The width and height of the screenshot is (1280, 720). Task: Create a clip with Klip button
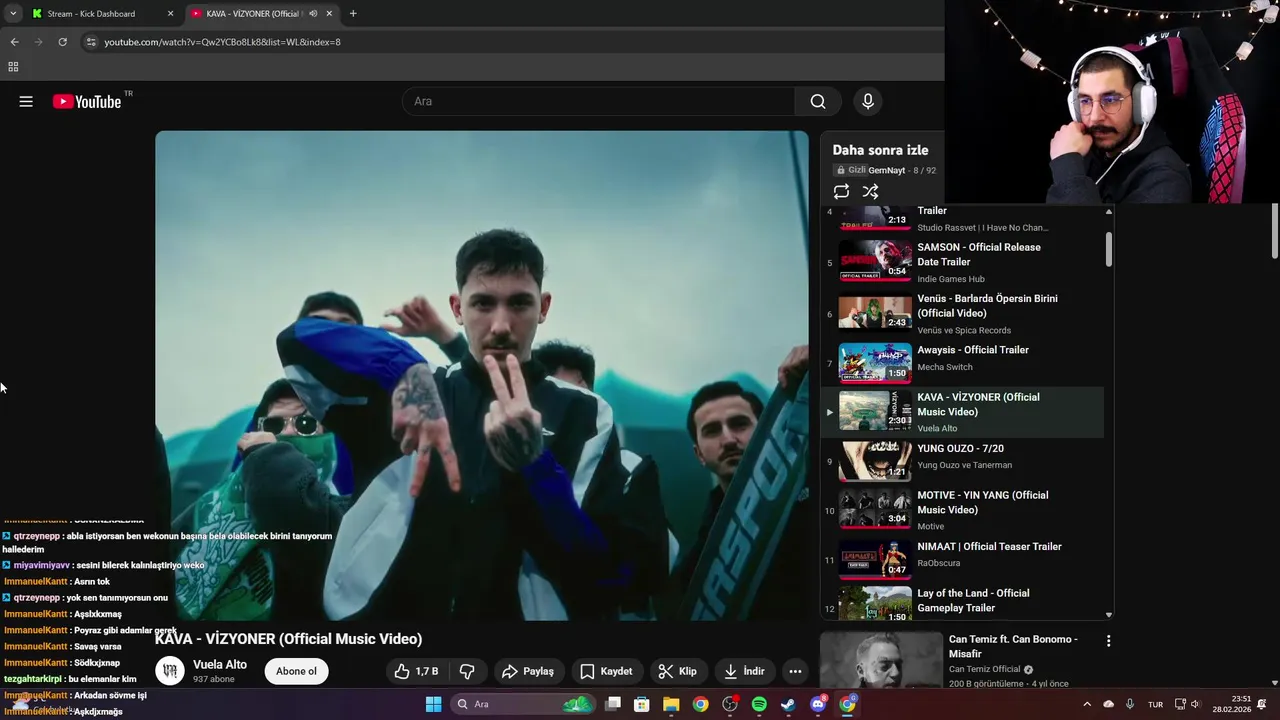click(677, 671)
